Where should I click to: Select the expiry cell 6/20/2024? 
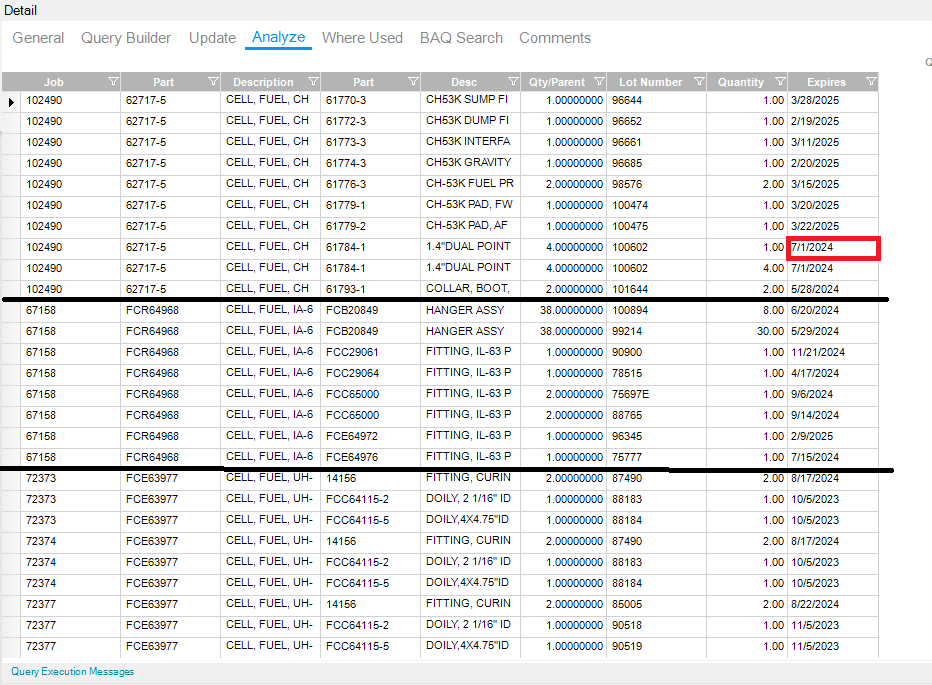(x=833, y=310)
